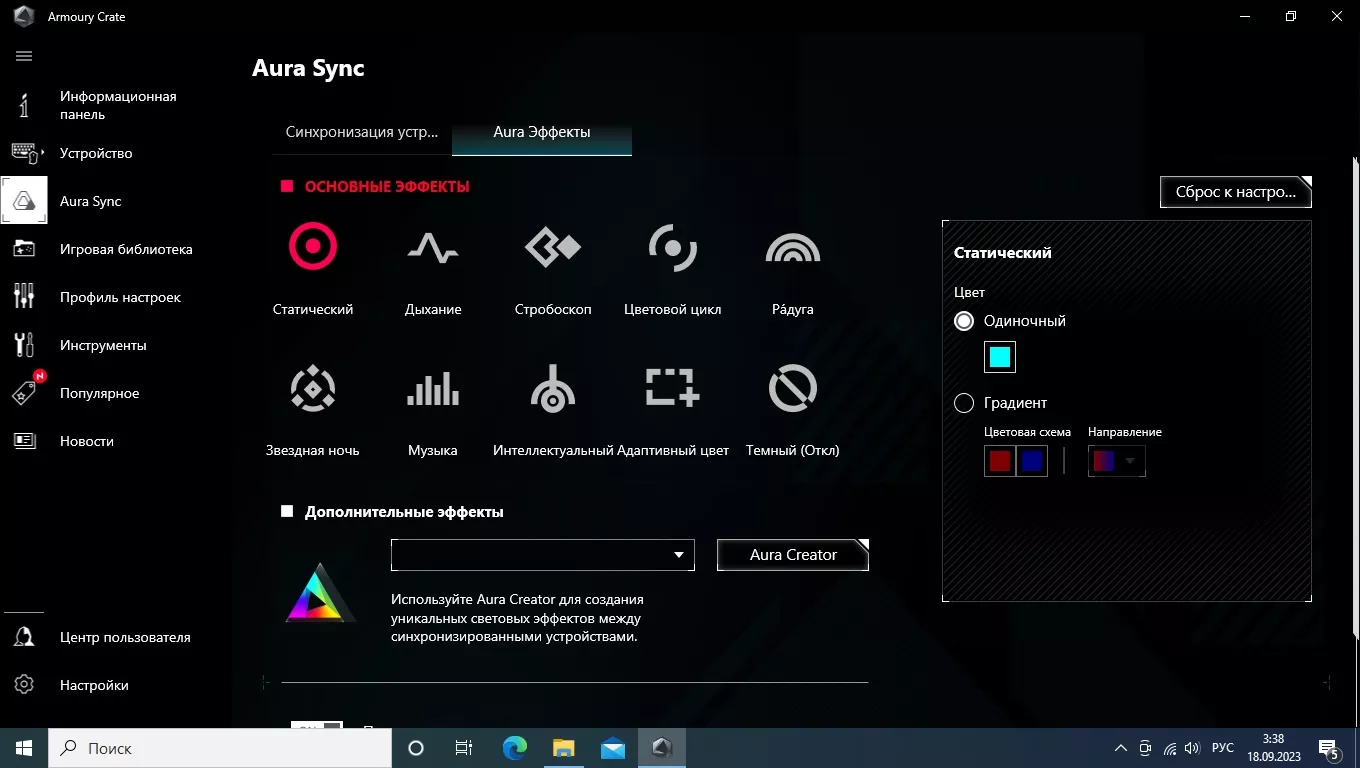Apply the Интеллектуальный effect
Viewport: 1360px width, 768px height.
(x=553, y=409)
